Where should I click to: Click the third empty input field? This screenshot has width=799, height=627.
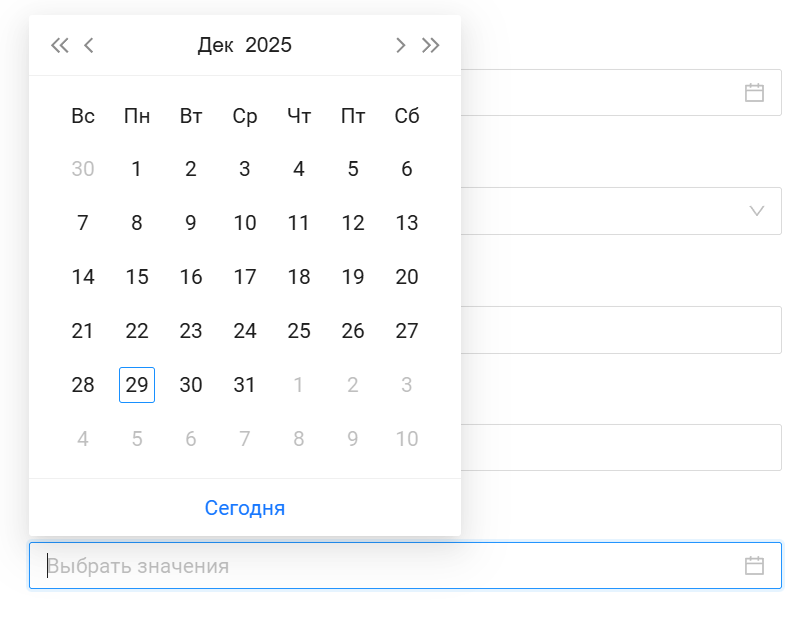[620, 330]
